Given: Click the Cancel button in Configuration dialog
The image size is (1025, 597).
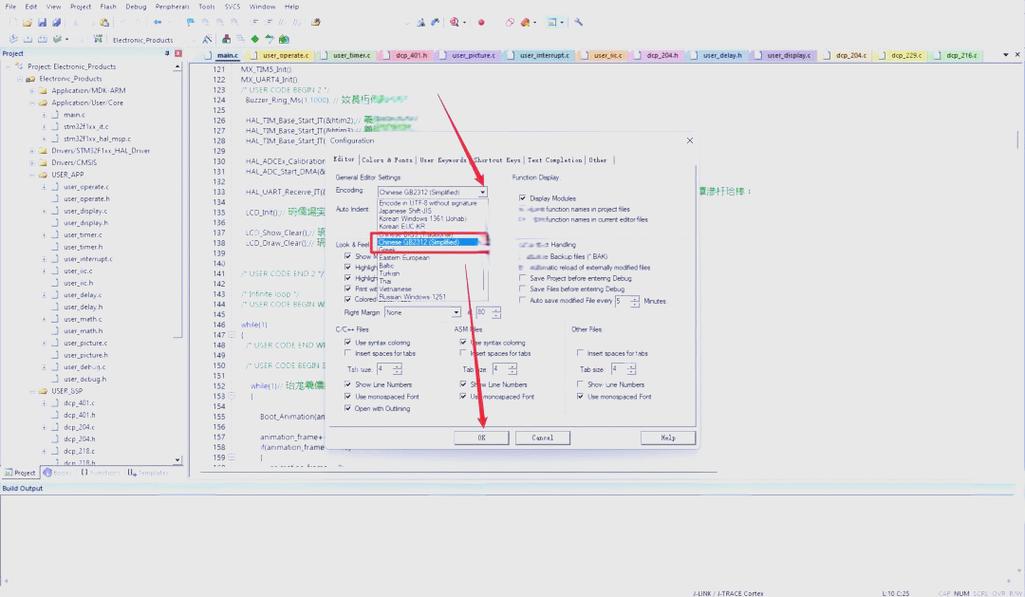Looking at the screenshot, I should 543,437.
